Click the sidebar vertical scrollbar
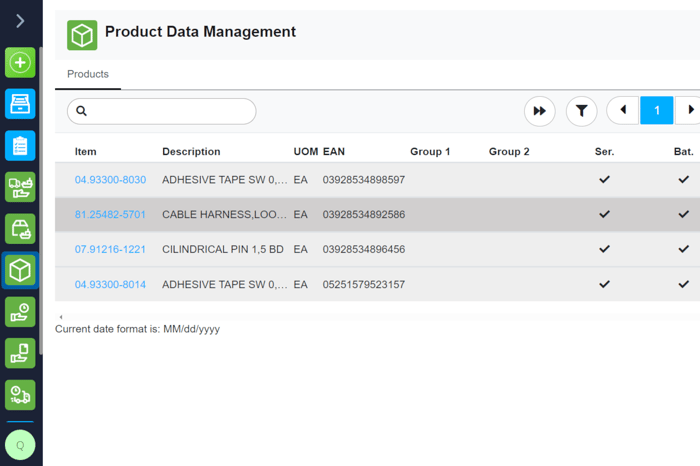Viewport: 700px width, 466px height. [41, 201]
